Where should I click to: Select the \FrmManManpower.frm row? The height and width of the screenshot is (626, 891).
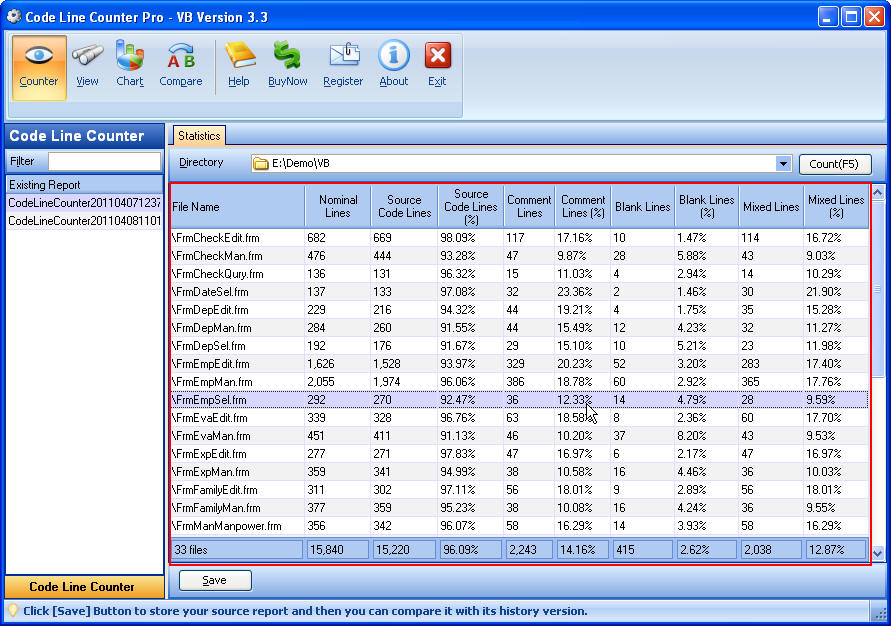tap(519, 526)
